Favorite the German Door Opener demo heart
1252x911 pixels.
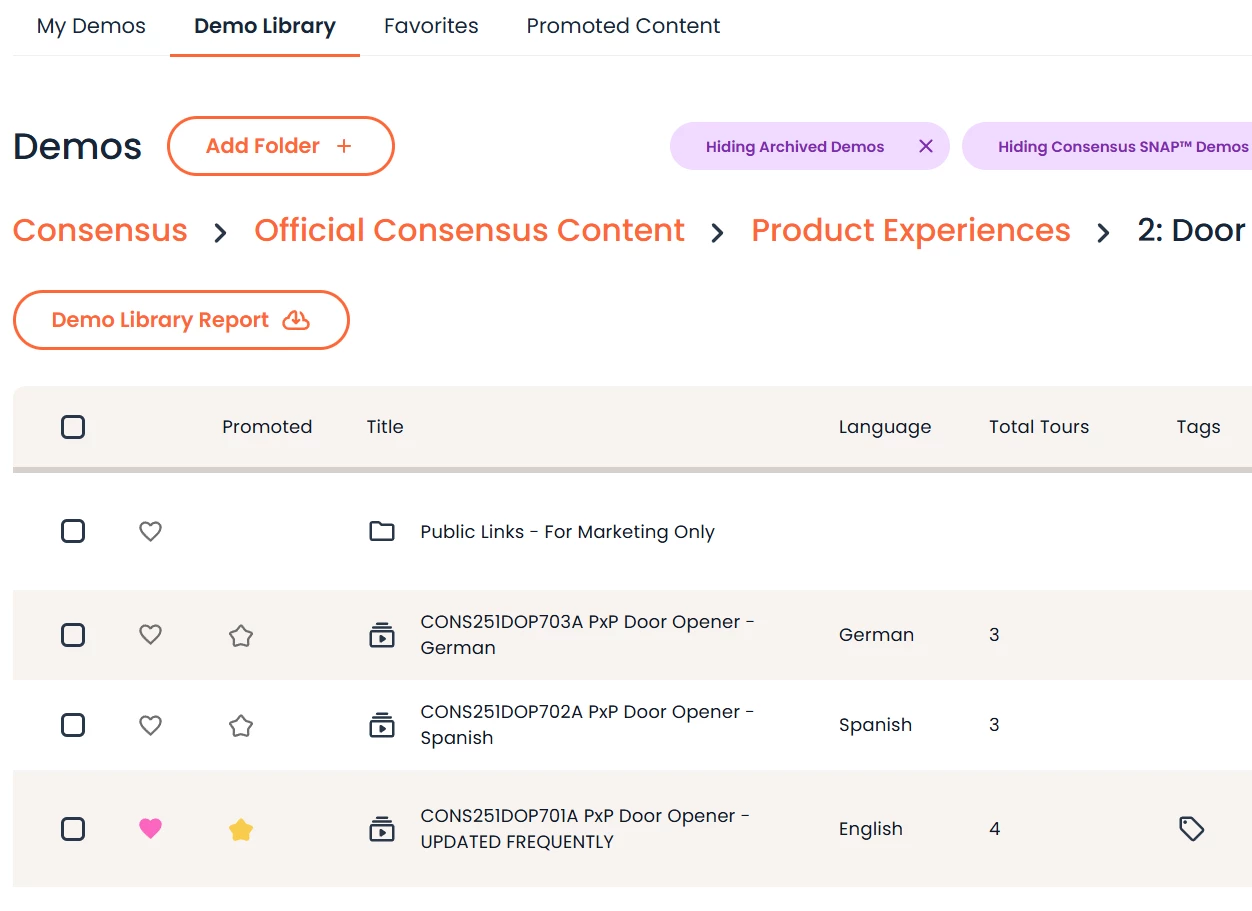[x=150, y=634]
